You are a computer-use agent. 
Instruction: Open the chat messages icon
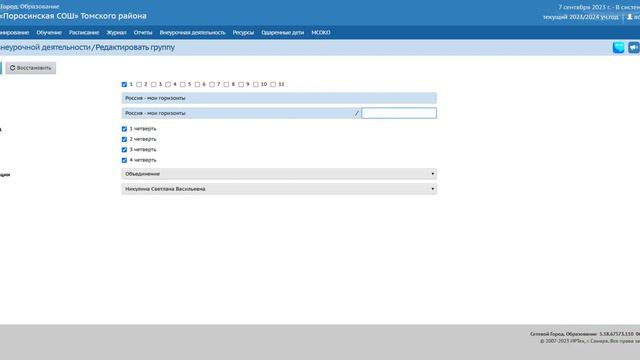click(618, 47)
